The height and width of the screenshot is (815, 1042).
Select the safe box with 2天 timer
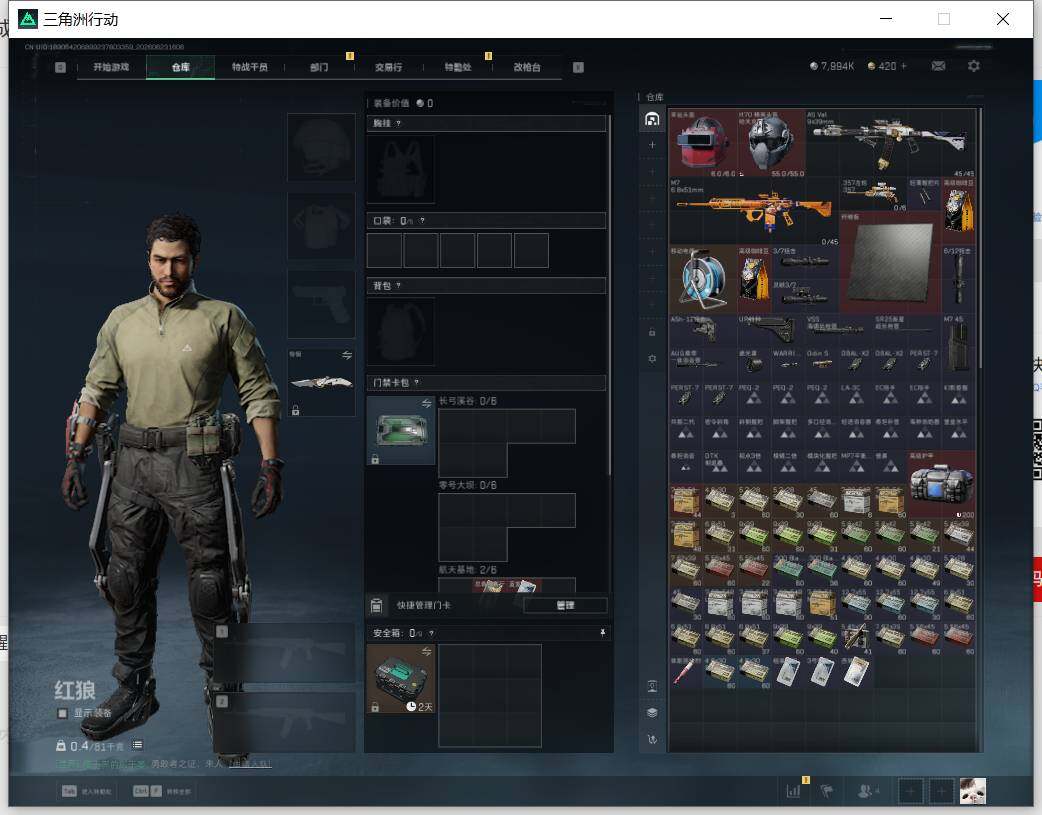click(x=401, y=679)
